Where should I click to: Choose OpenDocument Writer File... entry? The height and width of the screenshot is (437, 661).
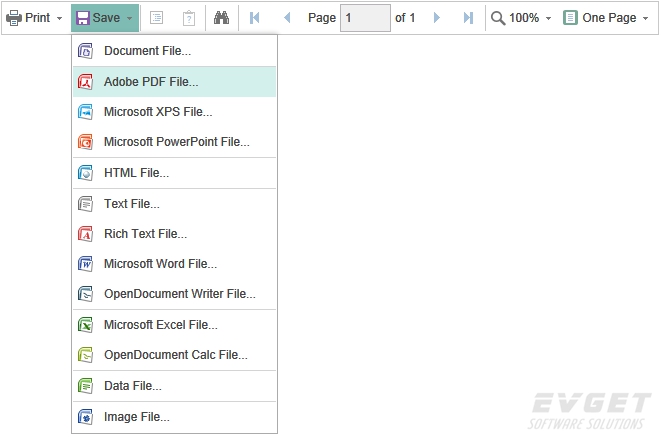pos(175,294)
